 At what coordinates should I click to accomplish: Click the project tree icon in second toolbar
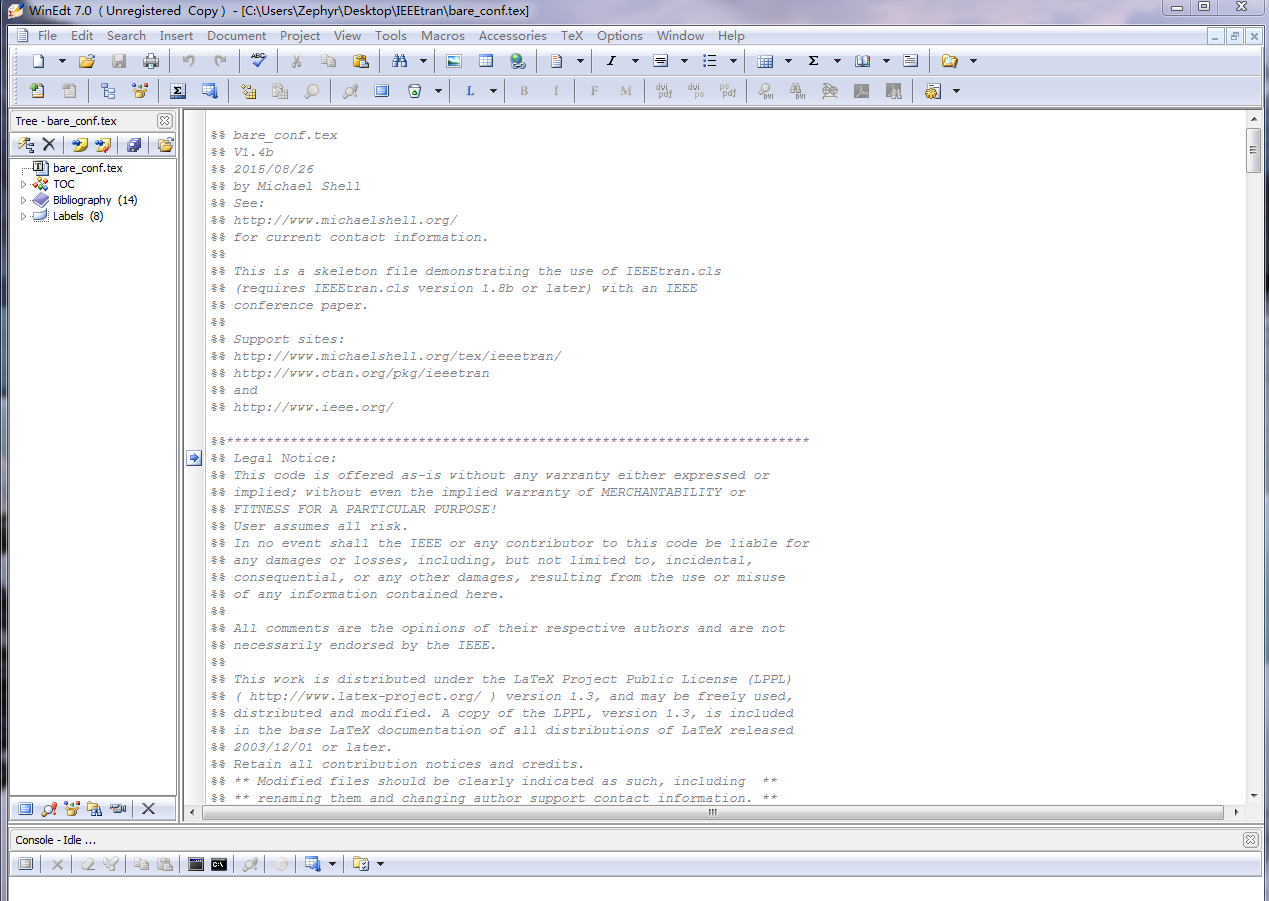tap(108, 91)
